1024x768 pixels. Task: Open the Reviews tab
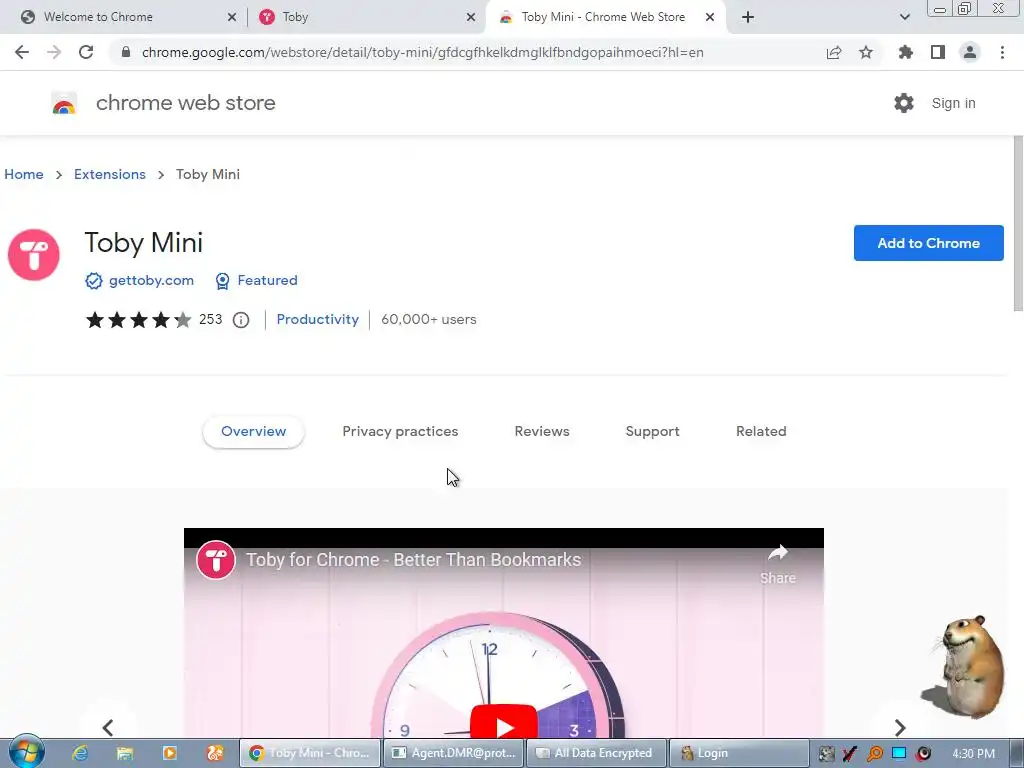pyautogui.click(x=541, y=432)
